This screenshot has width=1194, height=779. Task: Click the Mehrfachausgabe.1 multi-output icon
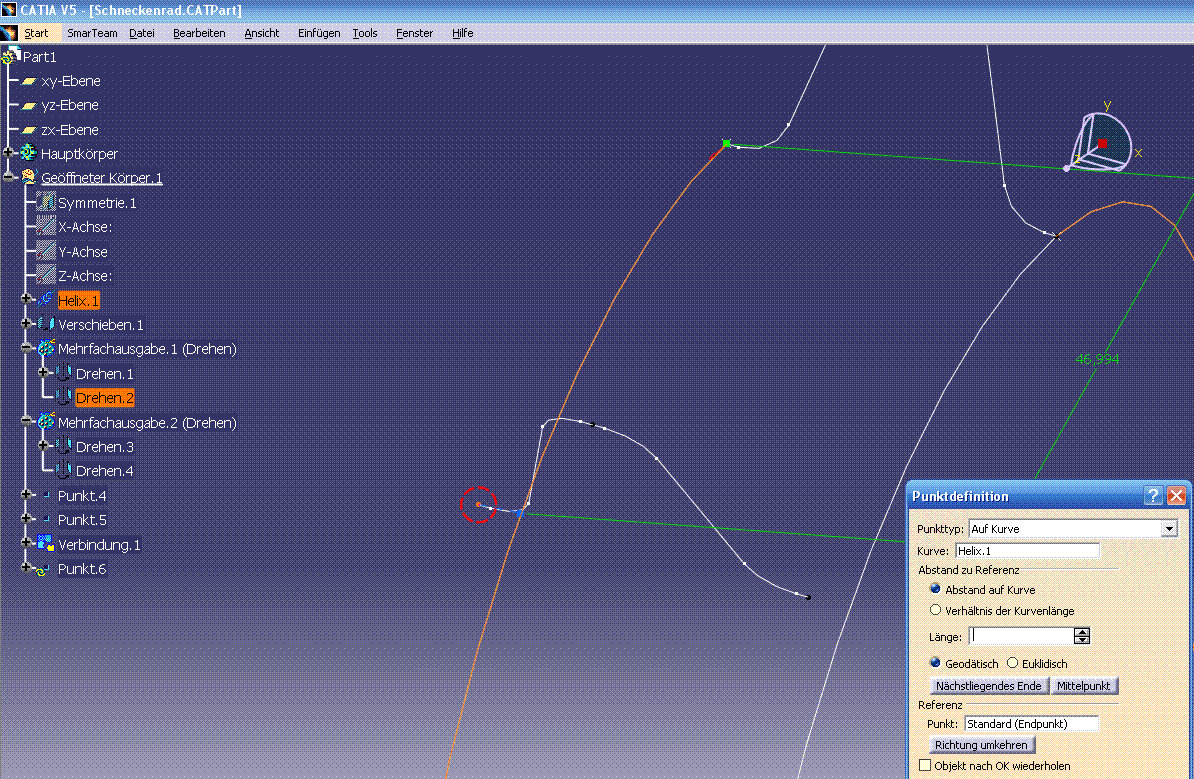tap(46, 349)
